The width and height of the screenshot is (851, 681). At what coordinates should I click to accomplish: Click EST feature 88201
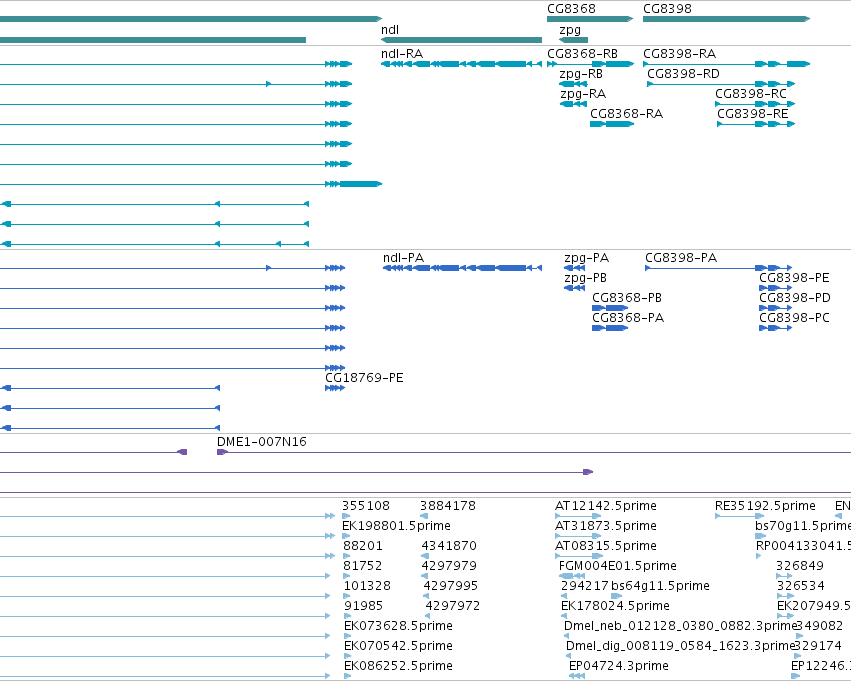coord(347,556)
